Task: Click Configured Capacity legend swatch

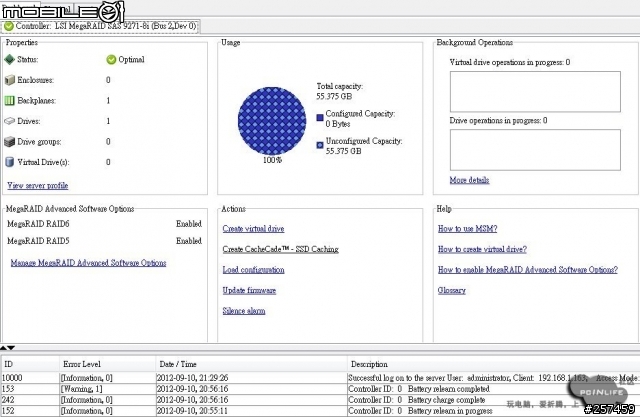Action: click(320, 118)
